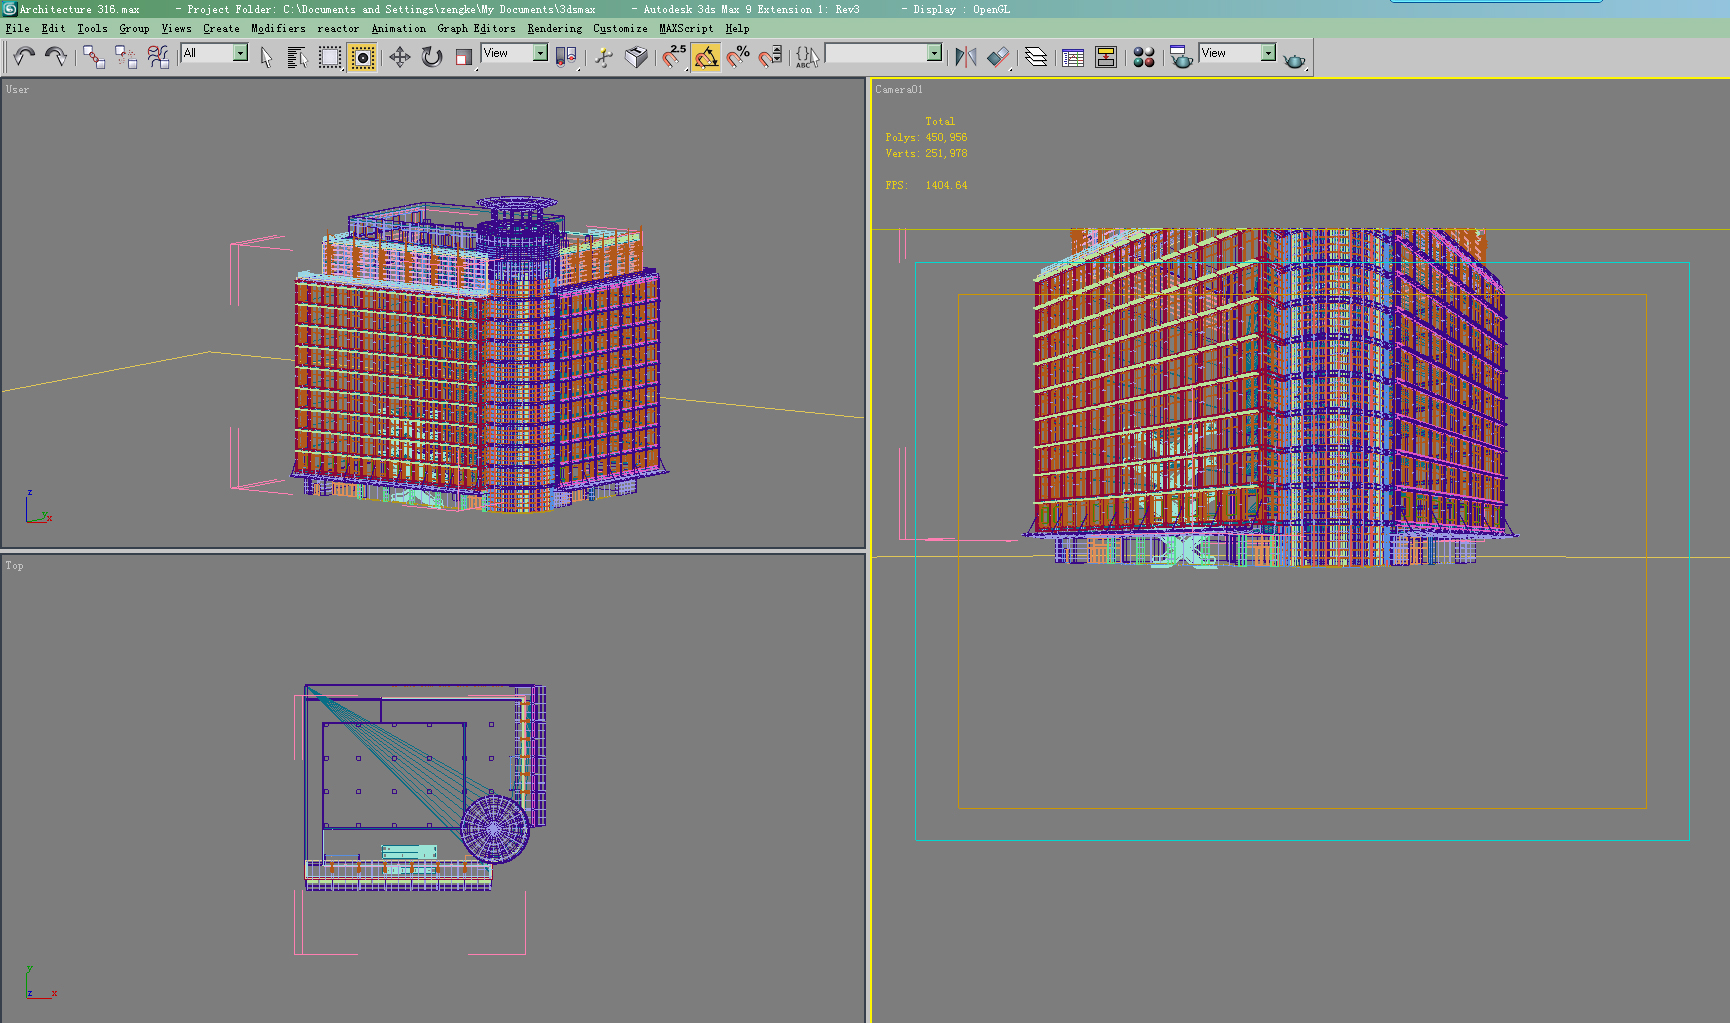Open the Curve Editor icon
The width and height of the screenshot is (1730, 1023).
point(1073,57)
